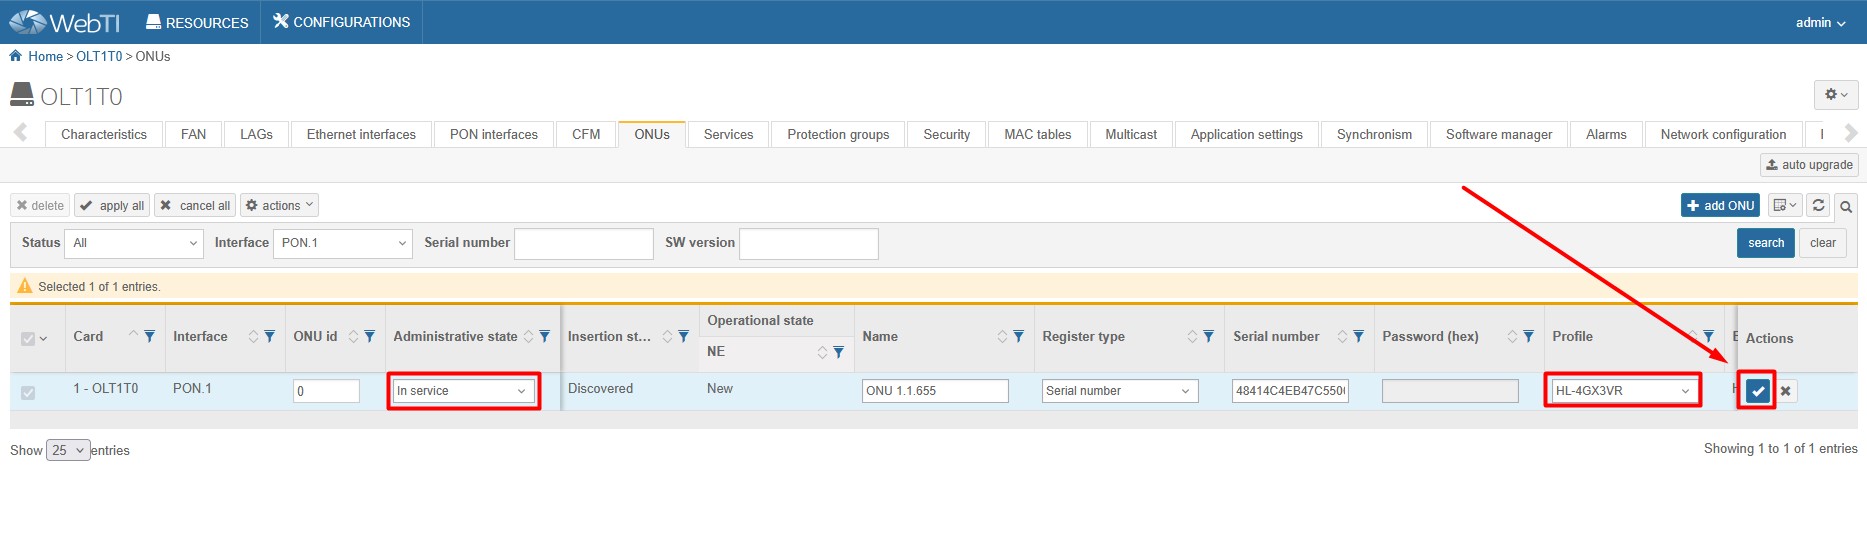1867x554 pixels.
Task: Click the X cancel icon in Actions column
Action: point(1786,391)
